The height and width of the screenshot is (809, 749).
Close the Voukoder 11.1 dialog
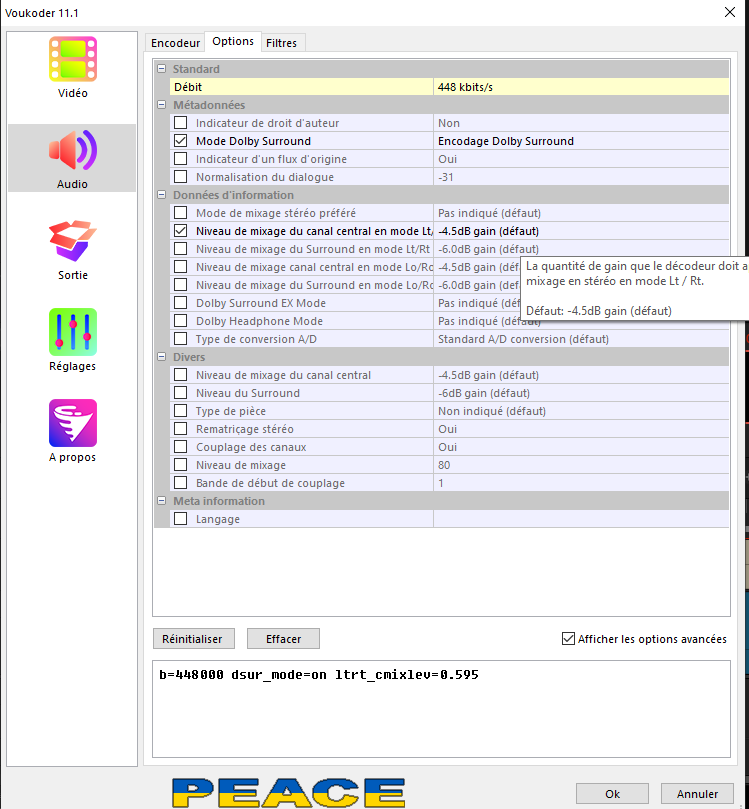729,12
